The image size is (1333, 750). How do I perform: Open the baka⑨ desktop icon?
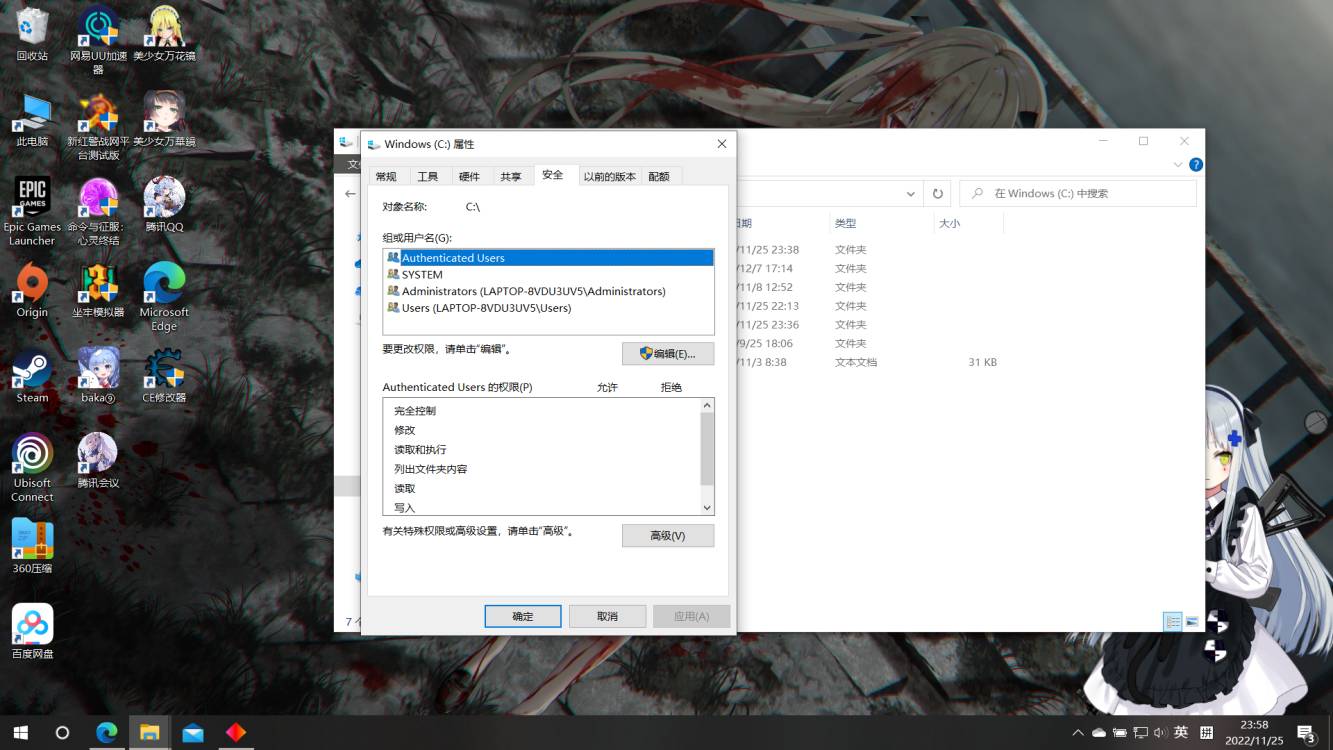(98, 375)
